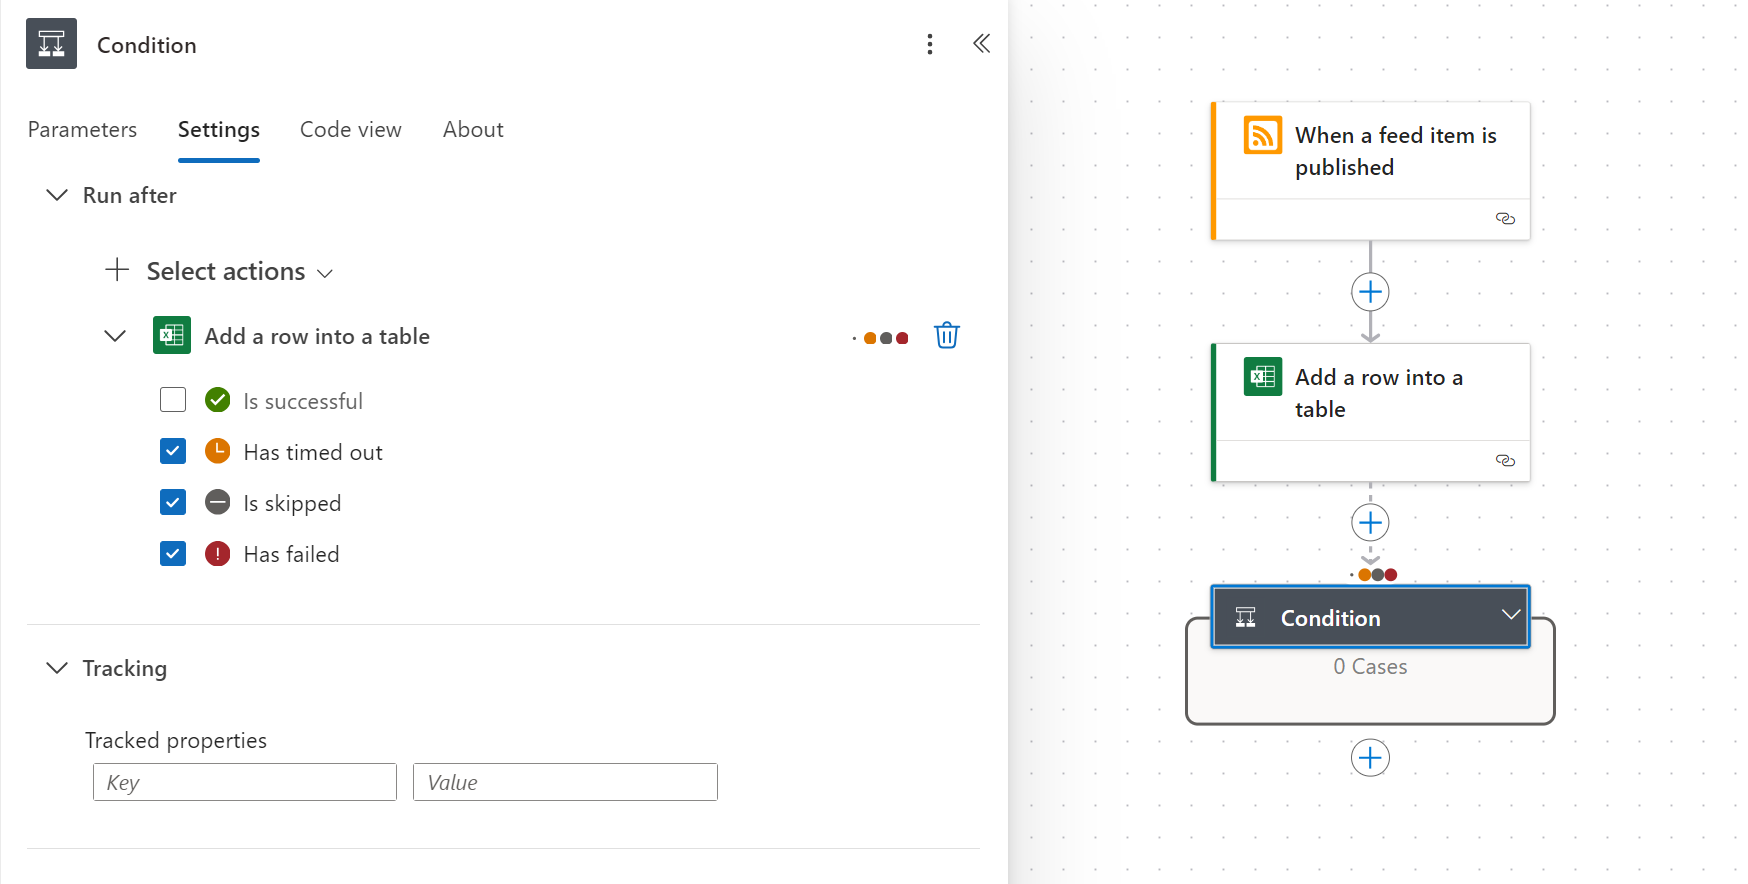Image resolution: width=1748 pixels, height=884 pixels.
Task: Click the RSS feed icon on trigger card
Action: tap(1263, 135)
